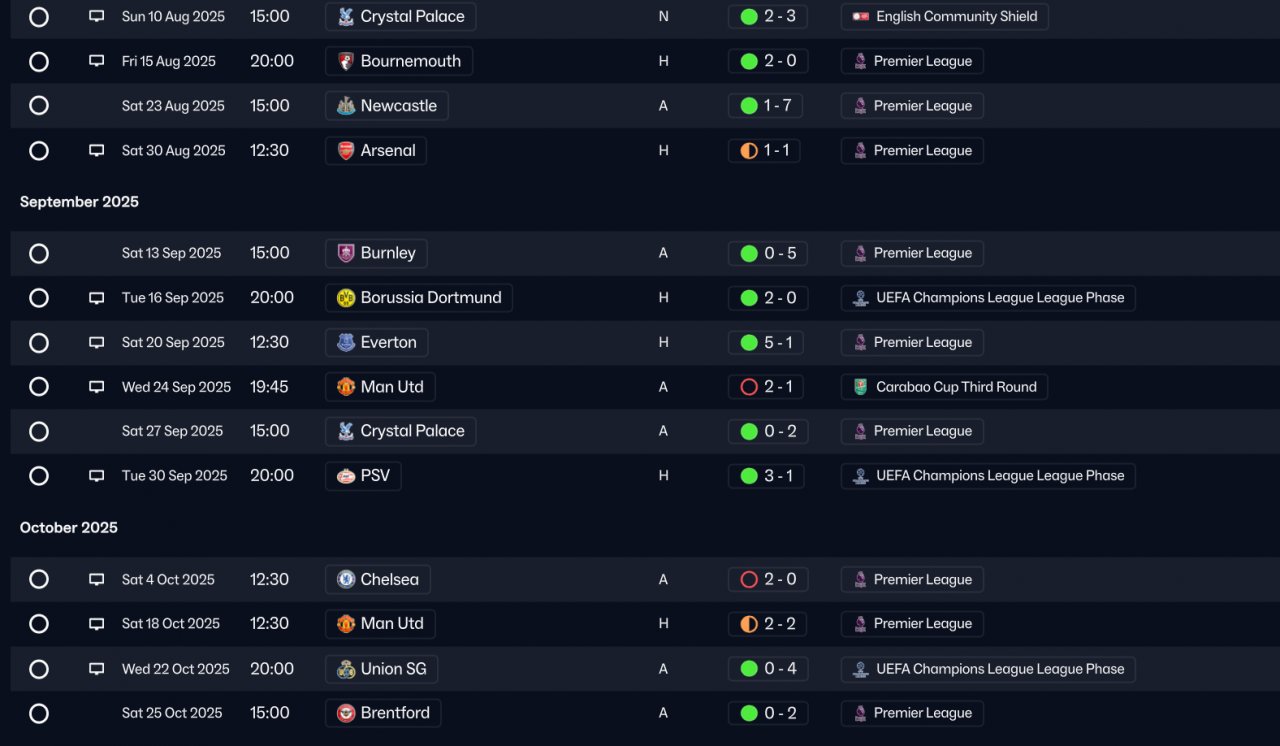The image size is (1280, 746).
Task: Click the green win indicator for Everton result
Action: coord(749,343)
